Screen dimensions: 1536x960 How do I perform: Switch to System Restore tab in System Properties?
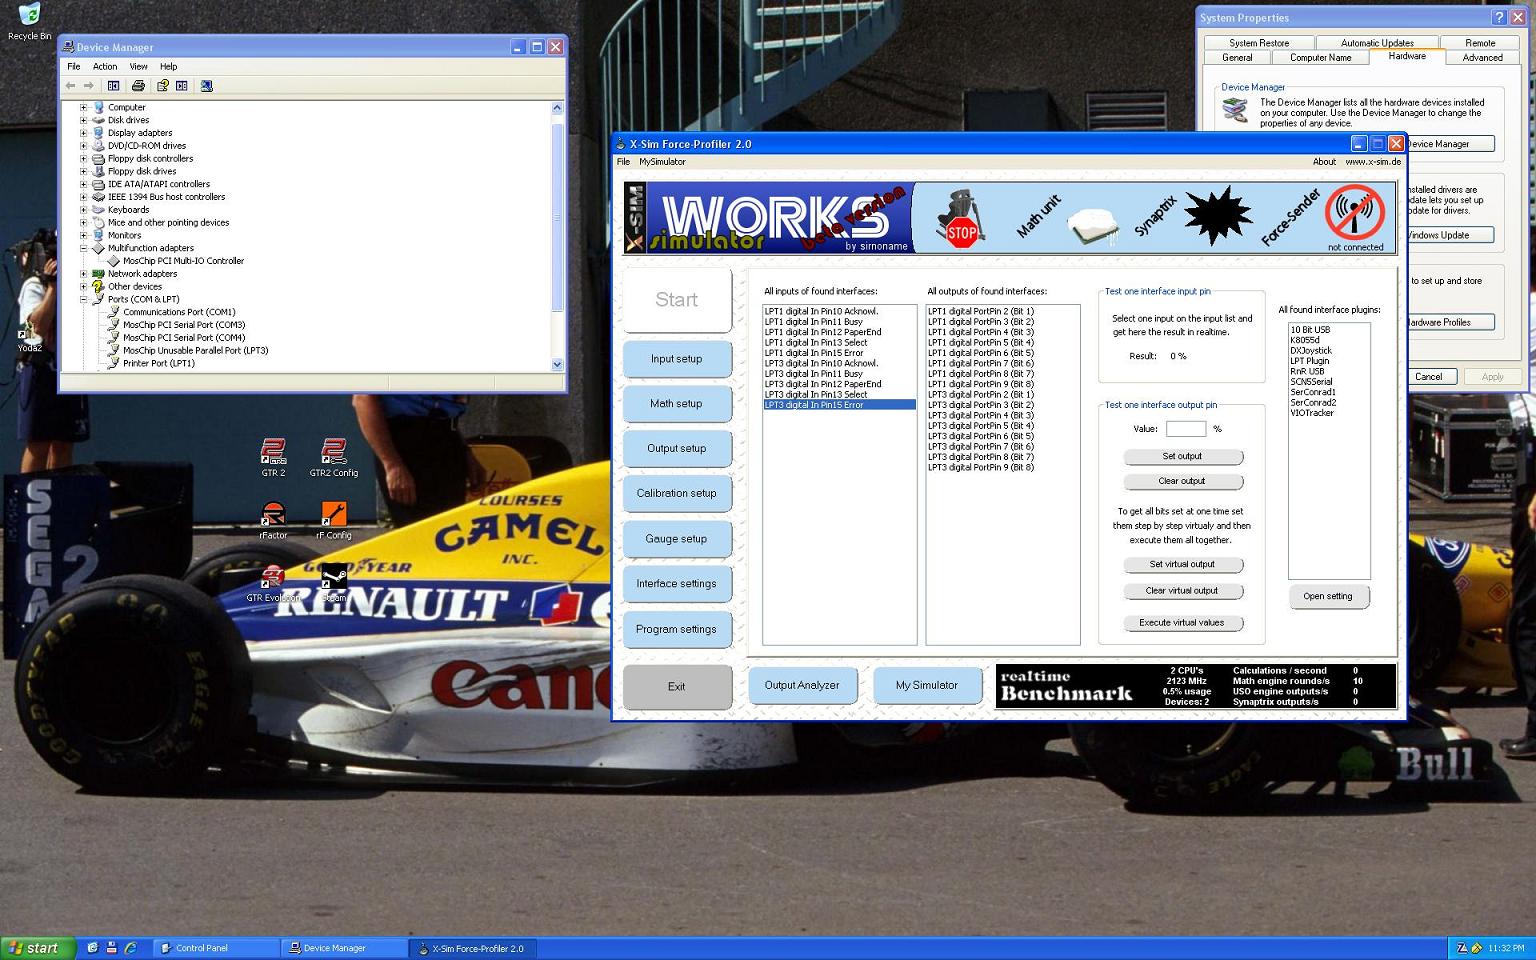[1259, 43]
